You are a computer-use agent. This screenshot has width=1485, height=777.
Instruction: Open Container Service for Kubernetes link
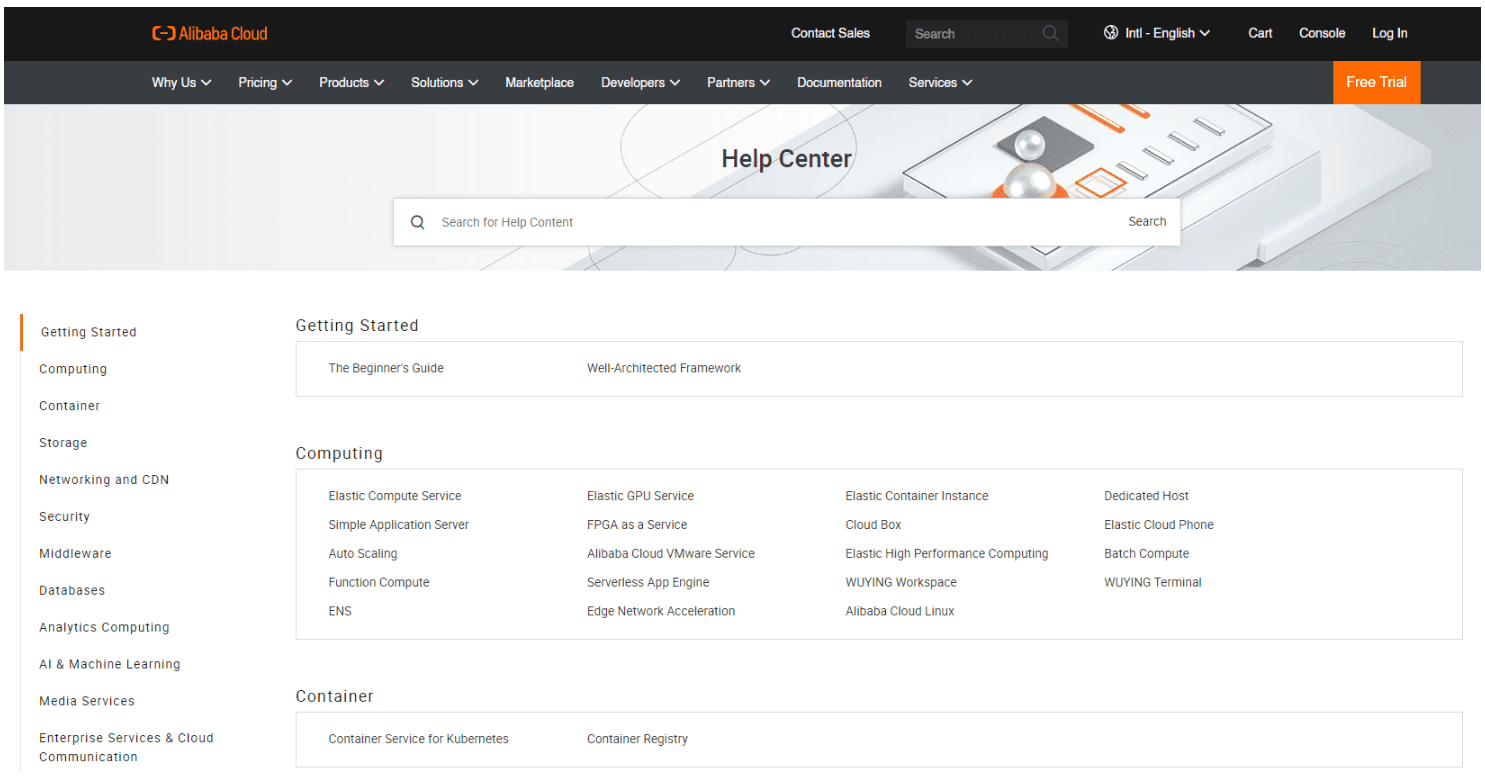click(x=418, y=740)
